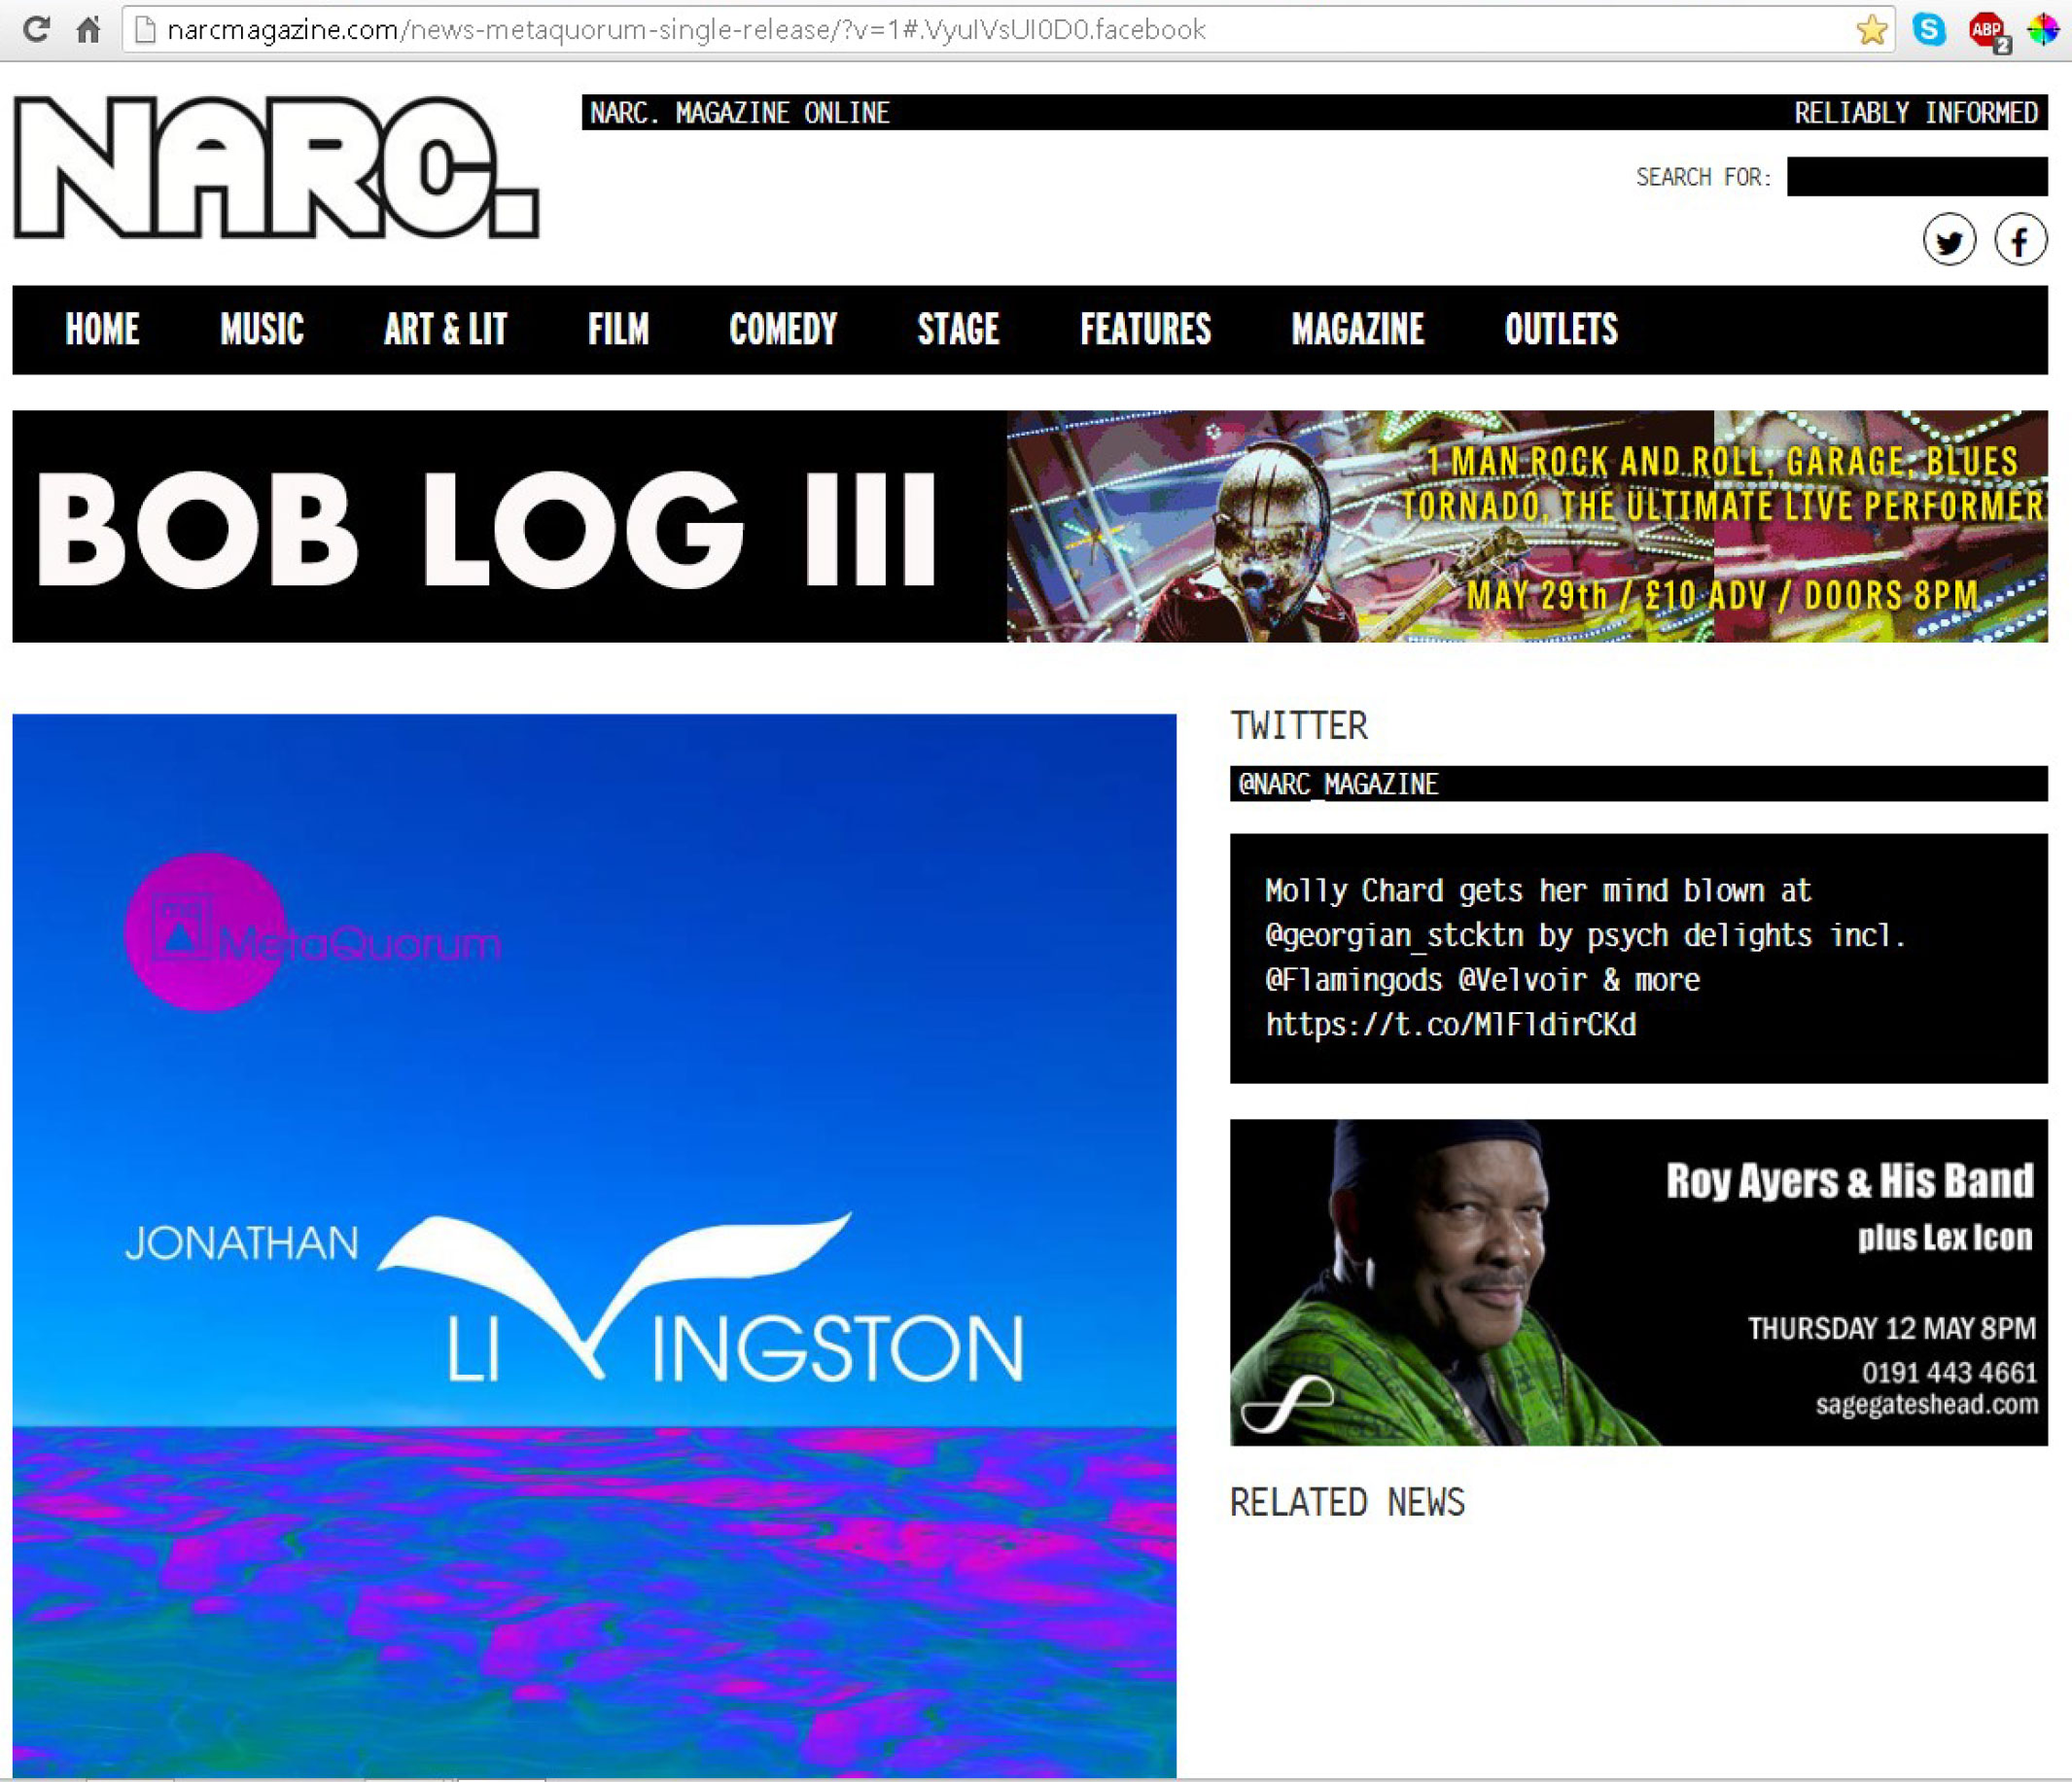The image size is (2072, 1782).
Task: Click the NARC. logo
Action: (276, 168)
